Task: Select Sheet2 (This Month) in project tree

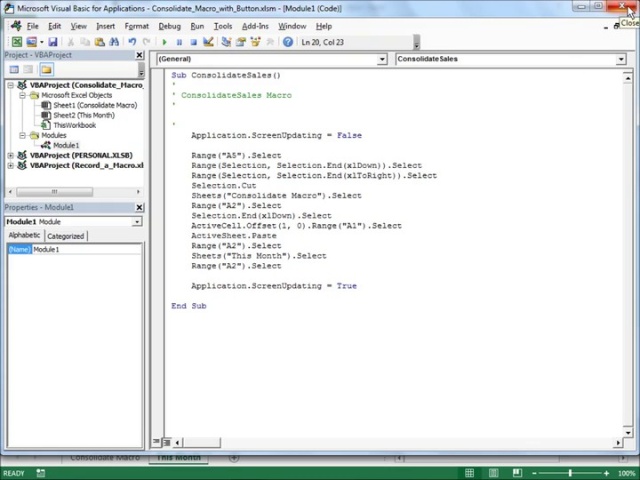Action: [x=83, y=115]
